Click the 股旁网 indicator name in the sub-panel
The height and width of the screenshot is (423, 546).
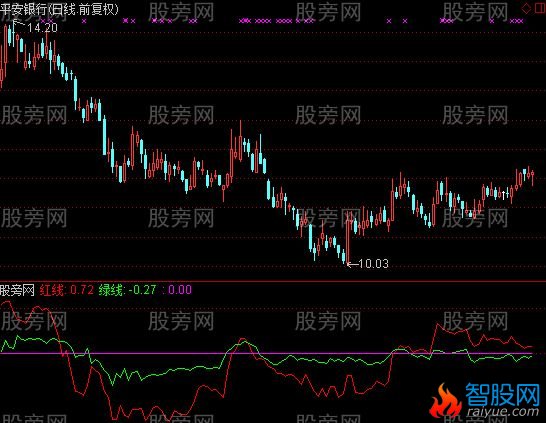[17, 290]
